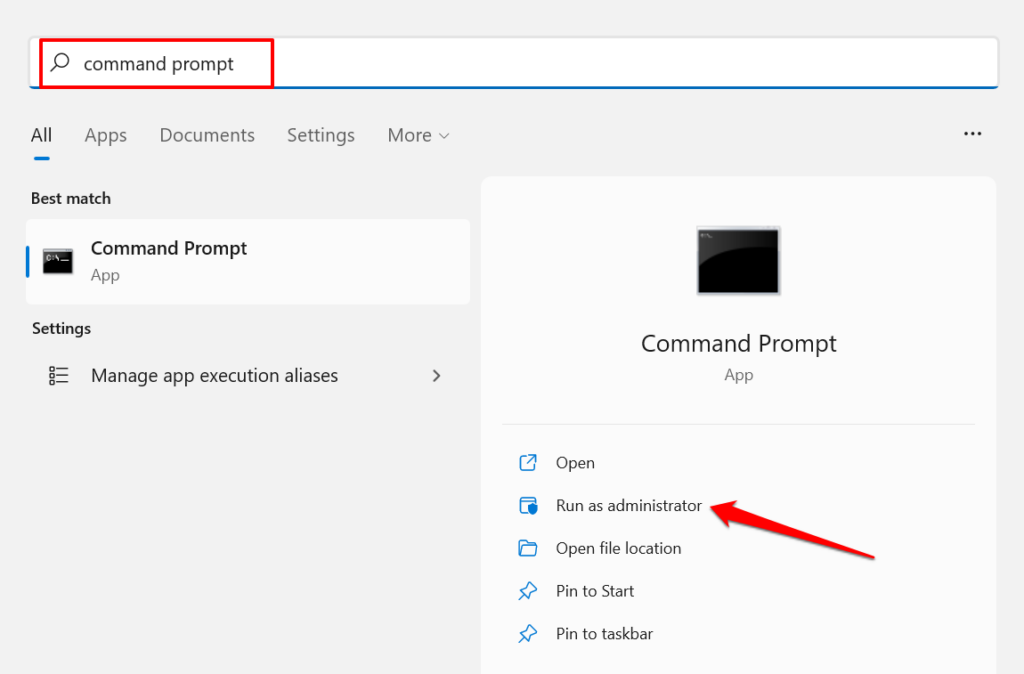Click the Open icon in actions list
This screenshot has height=674, width=1024.
528,463
